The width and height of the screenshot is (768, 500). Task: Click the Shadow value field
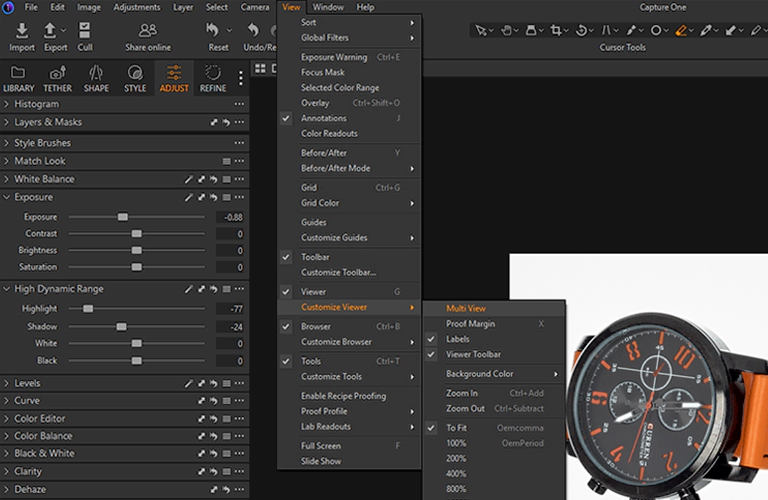point(231,327)
